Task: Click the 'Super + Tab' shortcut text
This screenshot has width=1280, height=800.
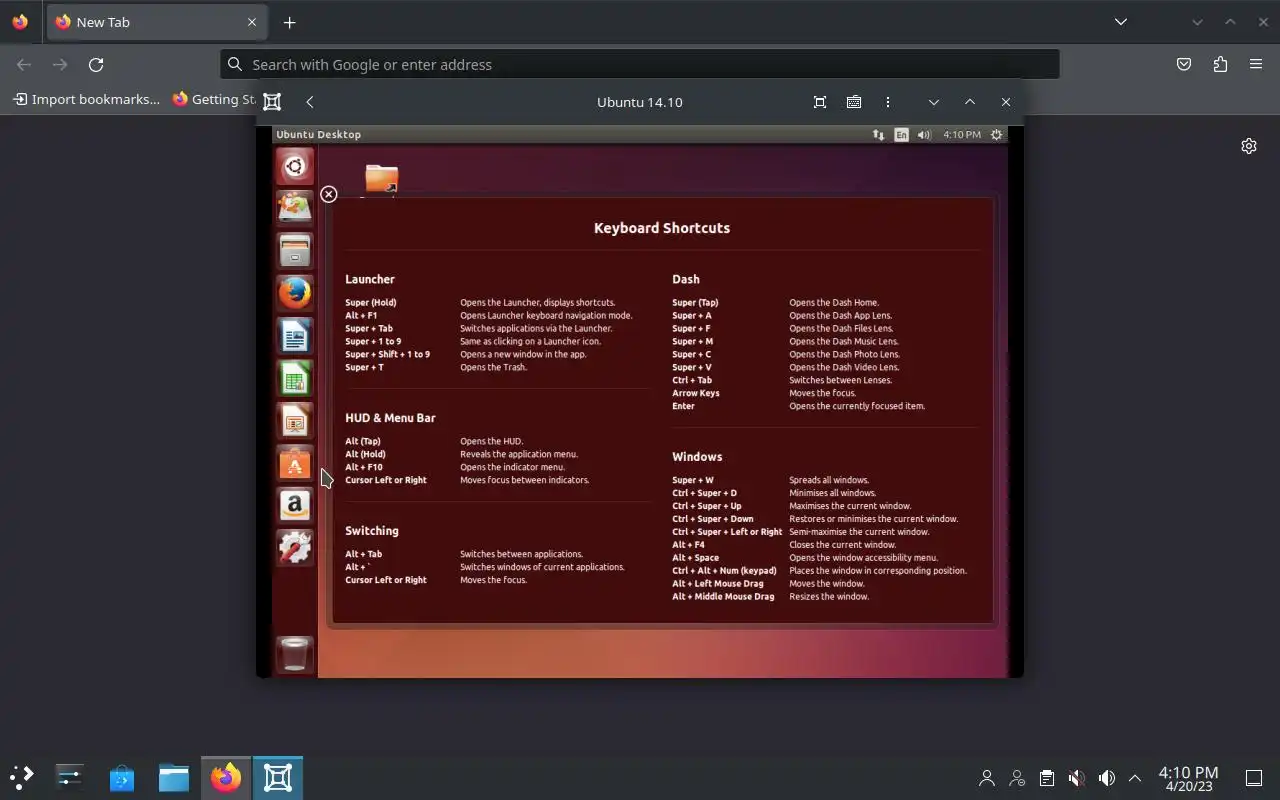Action: (369, 328)
